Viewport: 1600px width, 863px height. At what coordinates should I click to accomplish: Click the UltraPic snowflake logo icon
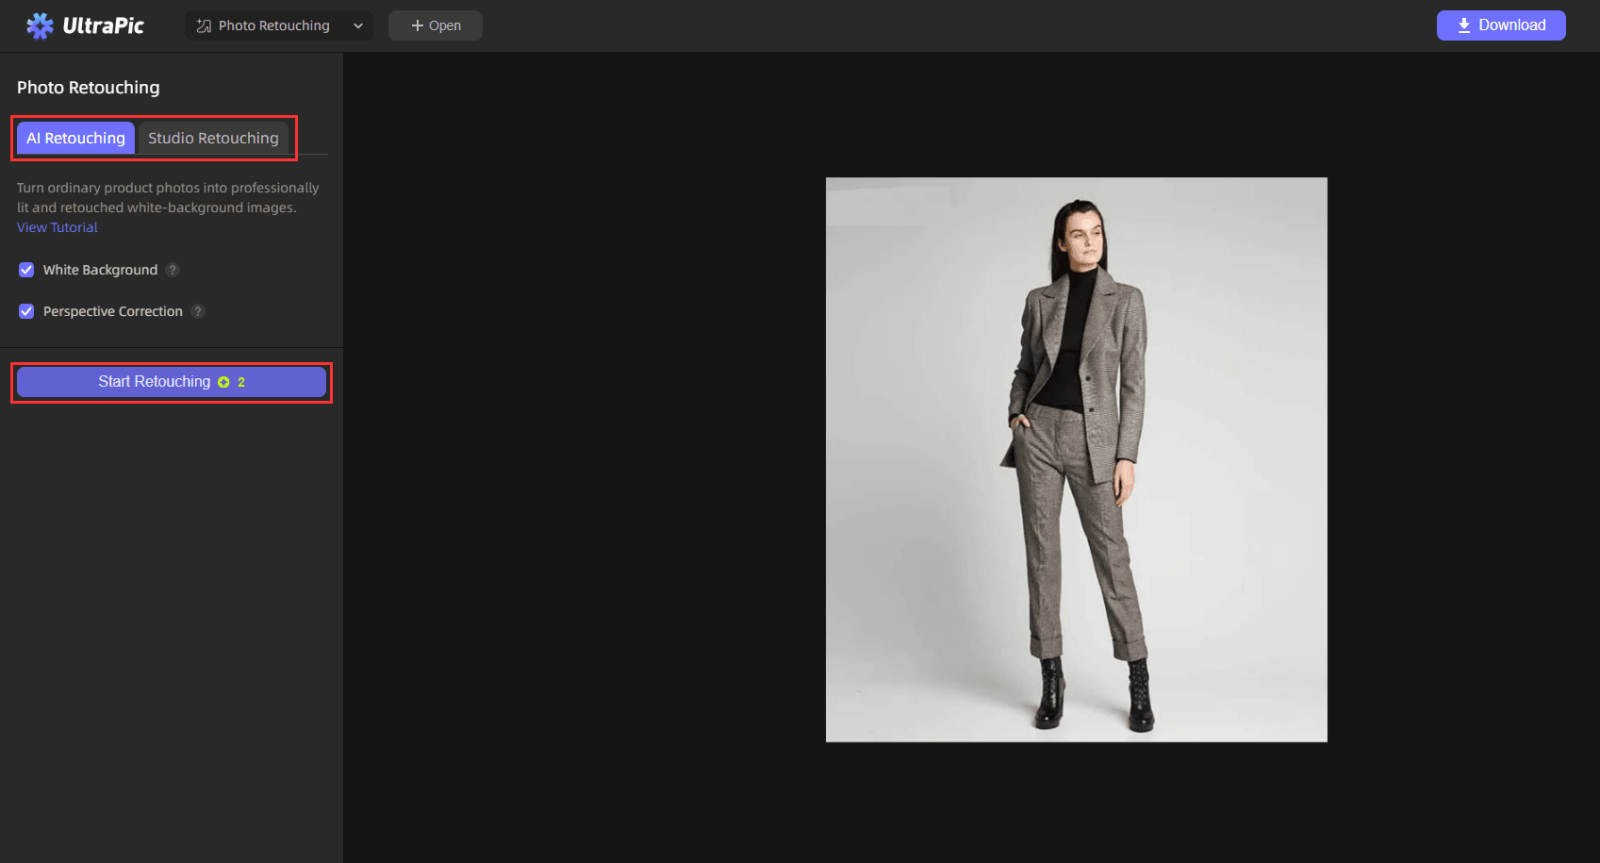coord(40,26)
